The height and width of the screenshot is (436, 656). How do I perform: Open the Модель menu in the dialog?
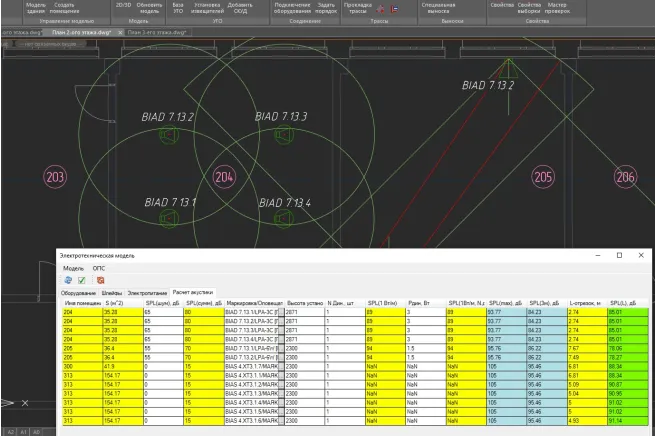tap(74, 268)
